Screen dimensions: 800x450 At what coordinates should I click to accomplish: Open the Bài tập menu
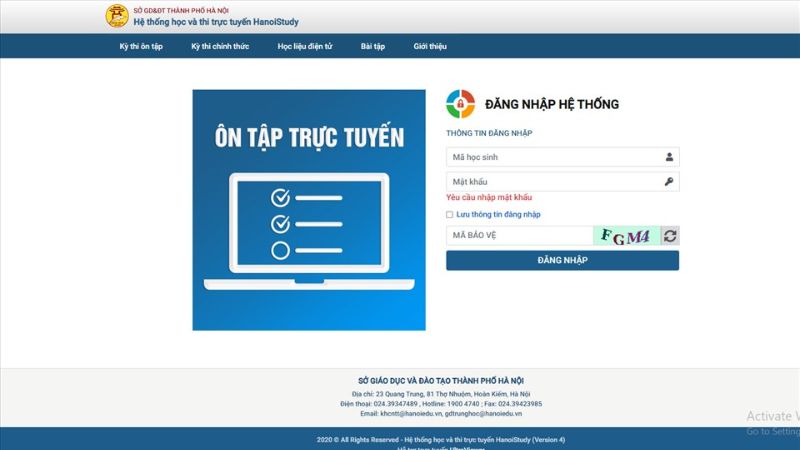372,46
